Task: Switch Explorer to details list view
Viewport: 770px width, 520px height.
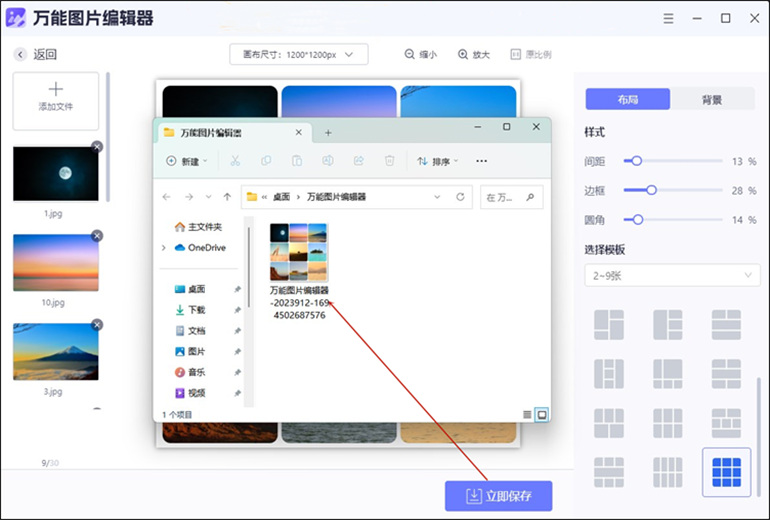Action: (527, 415)
